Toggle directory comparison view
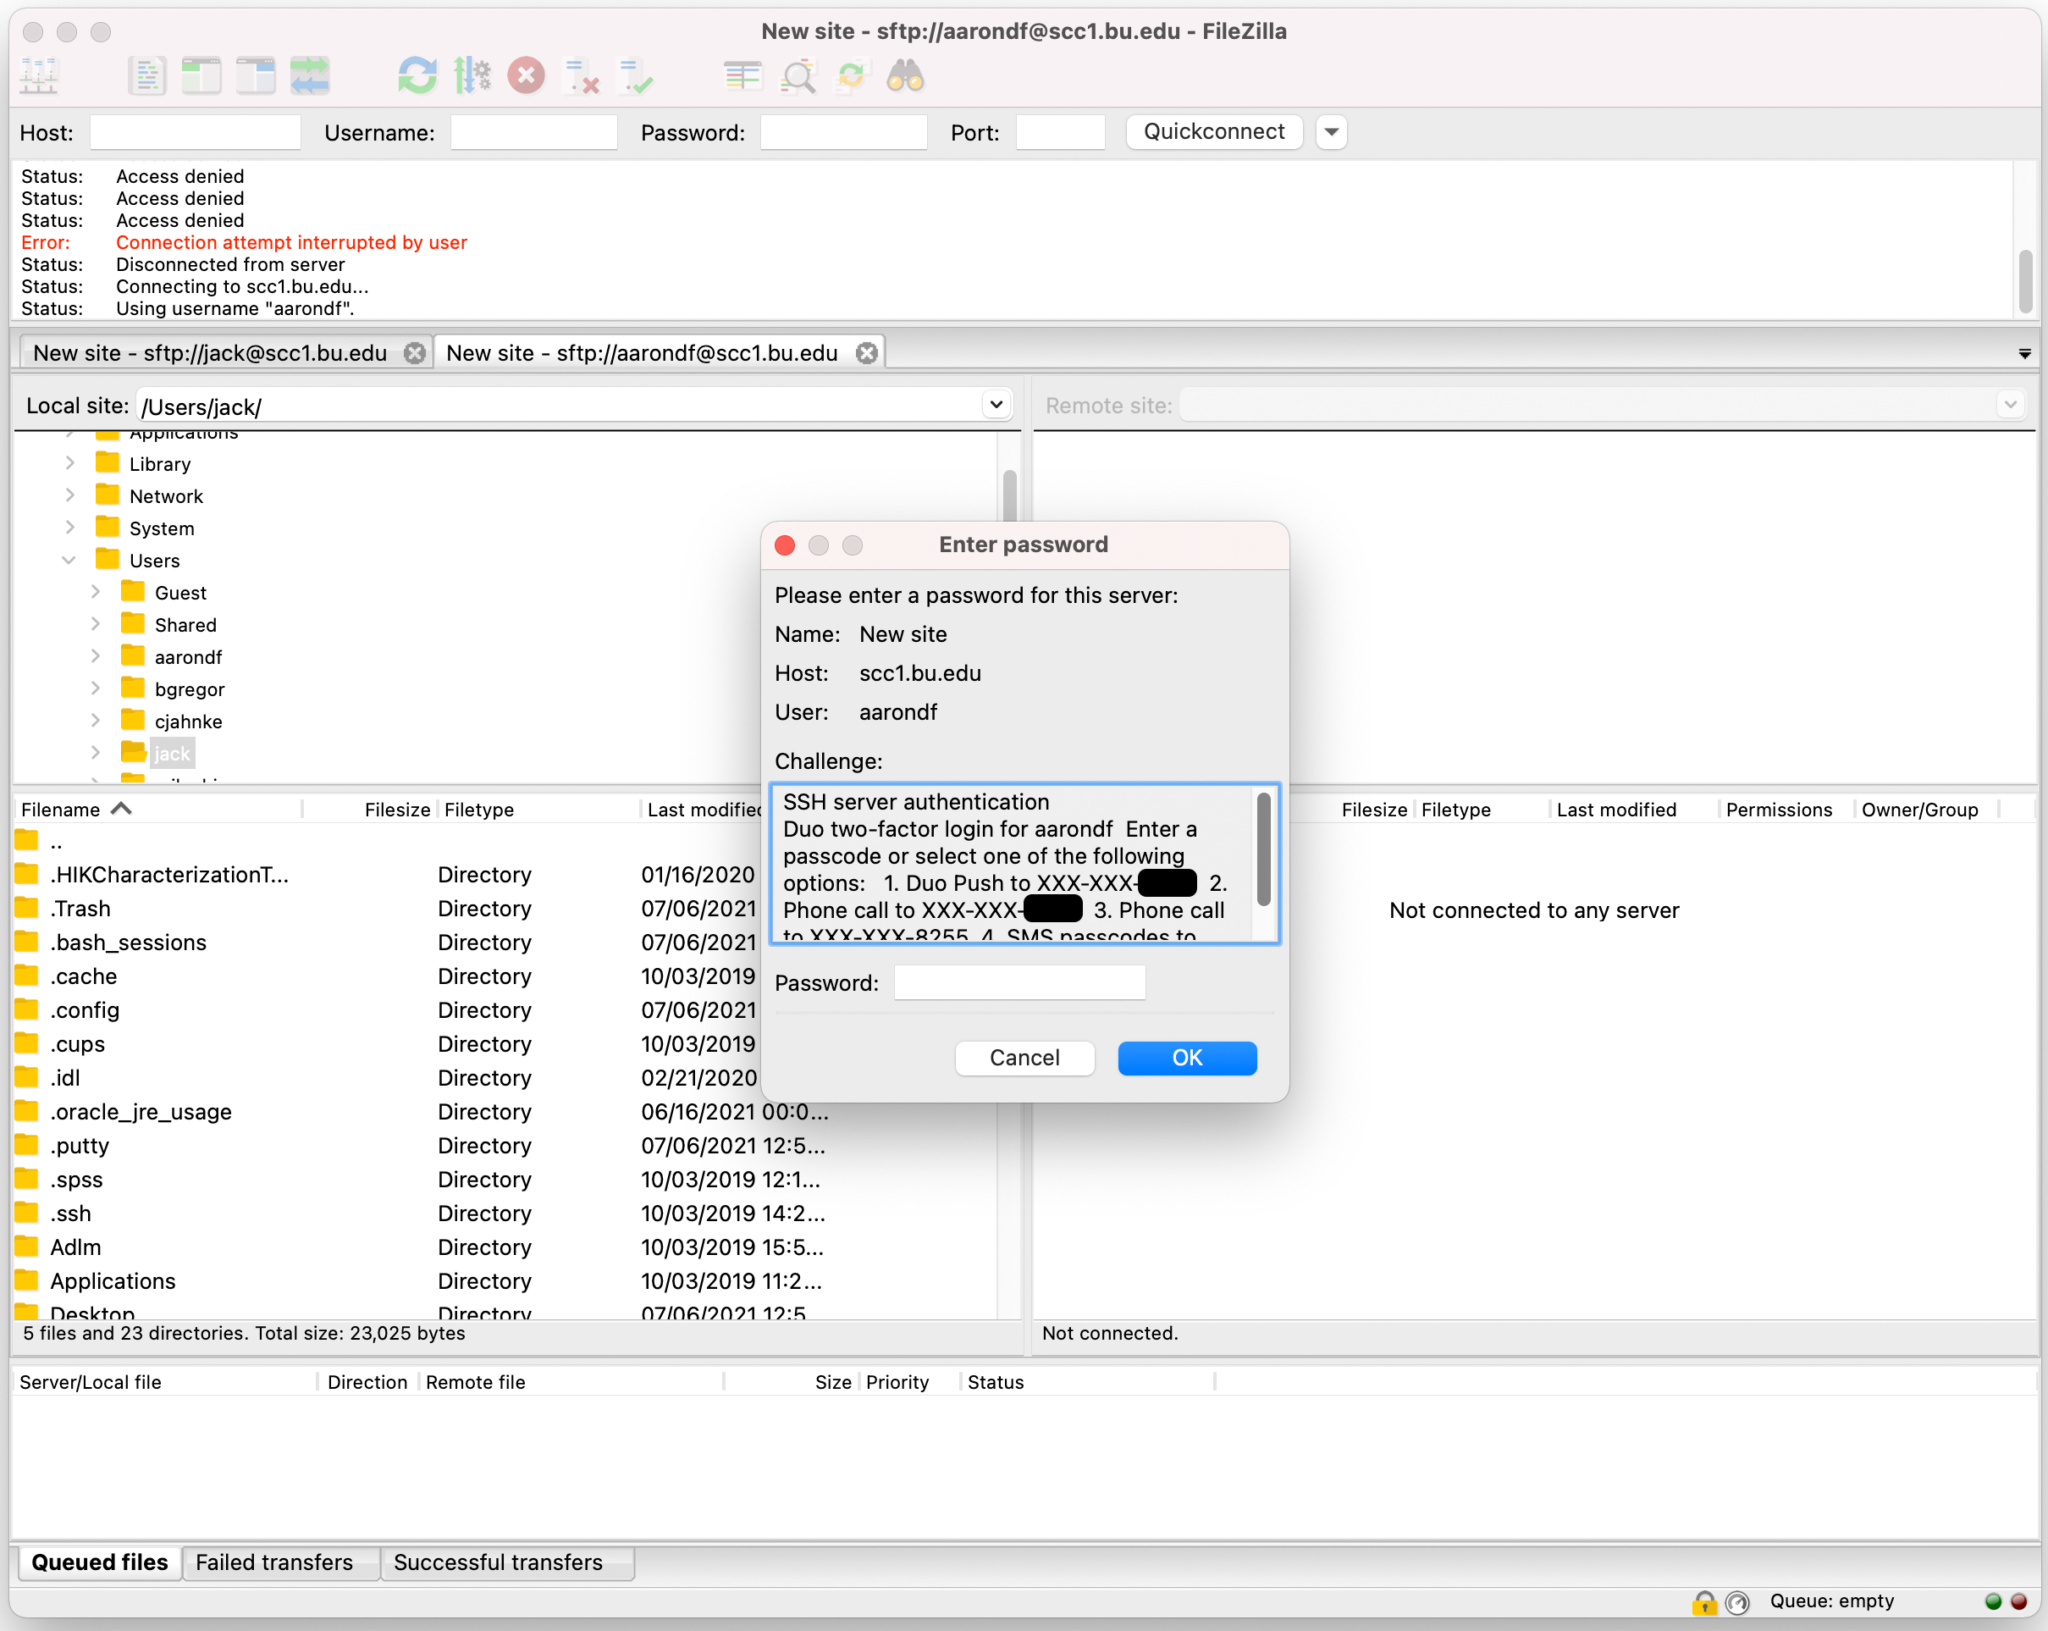 coord(741,75)
